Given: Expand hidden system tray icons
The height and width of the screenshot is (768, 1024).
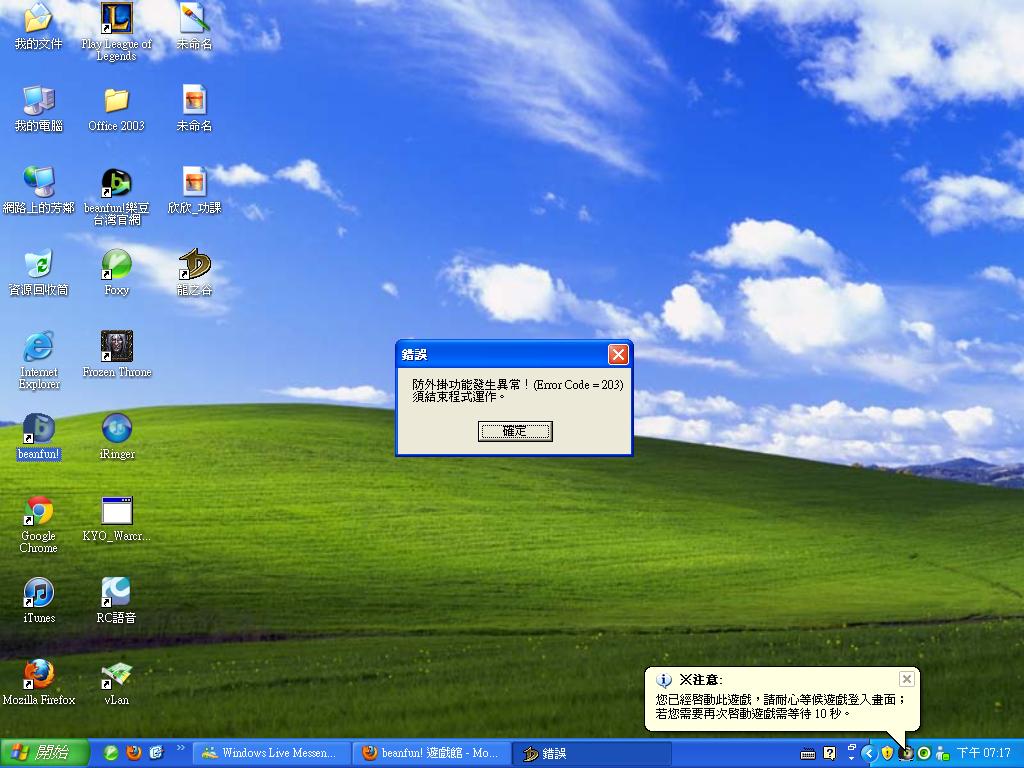Looking at the screenshot, I should point(869,754).
